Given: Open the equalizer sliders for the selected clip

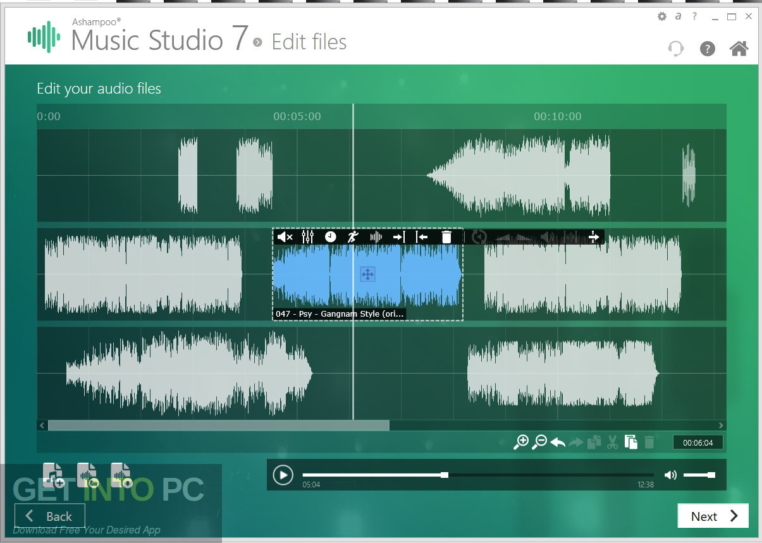Looking at the screenshot, I should click(308, 237).
